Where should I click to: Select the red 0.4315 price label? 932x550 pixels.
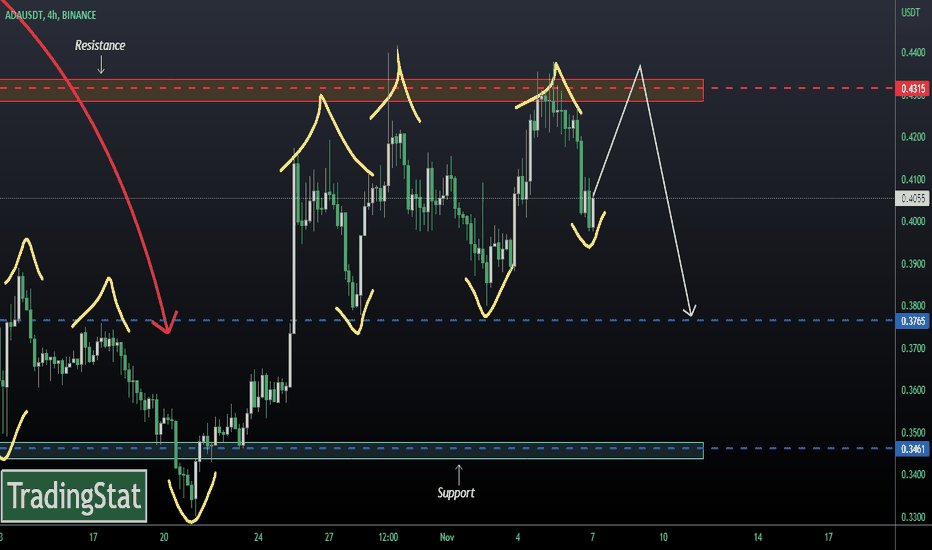click(913, 89)
